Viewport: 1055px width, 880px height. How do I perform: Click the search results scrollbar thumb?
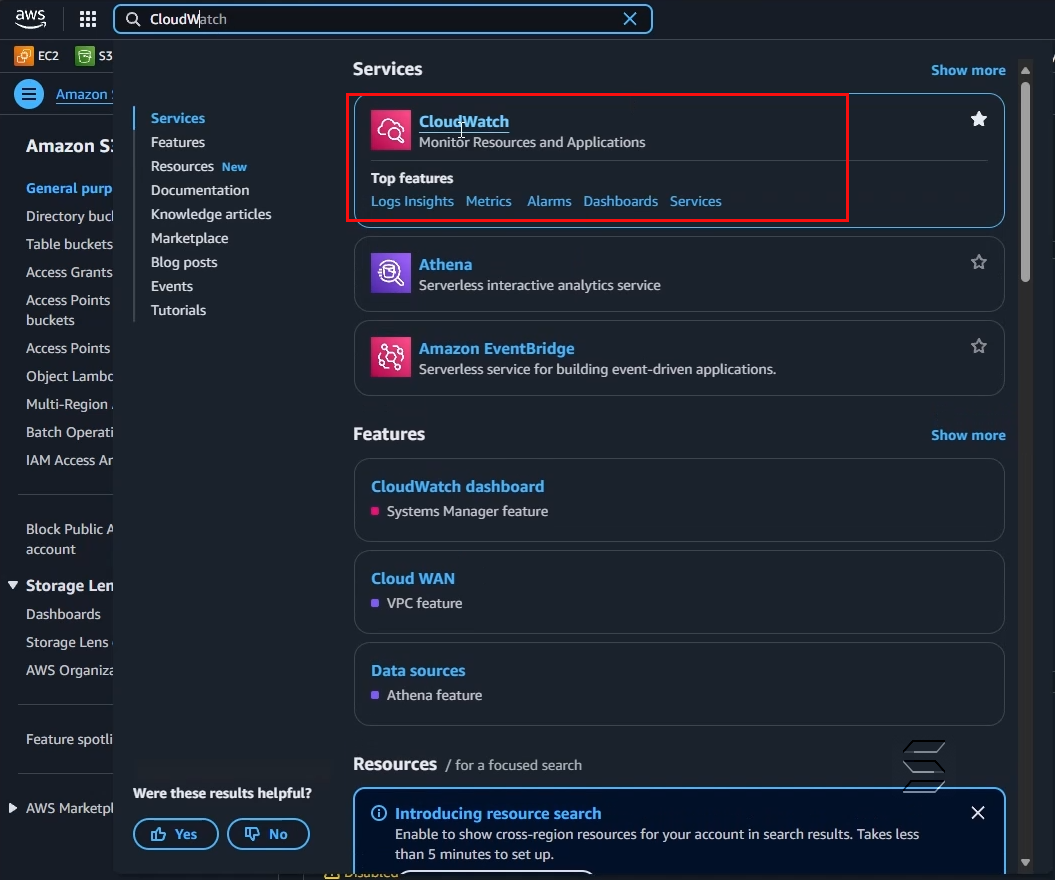pyautogui.click(x=1025, y=182)
